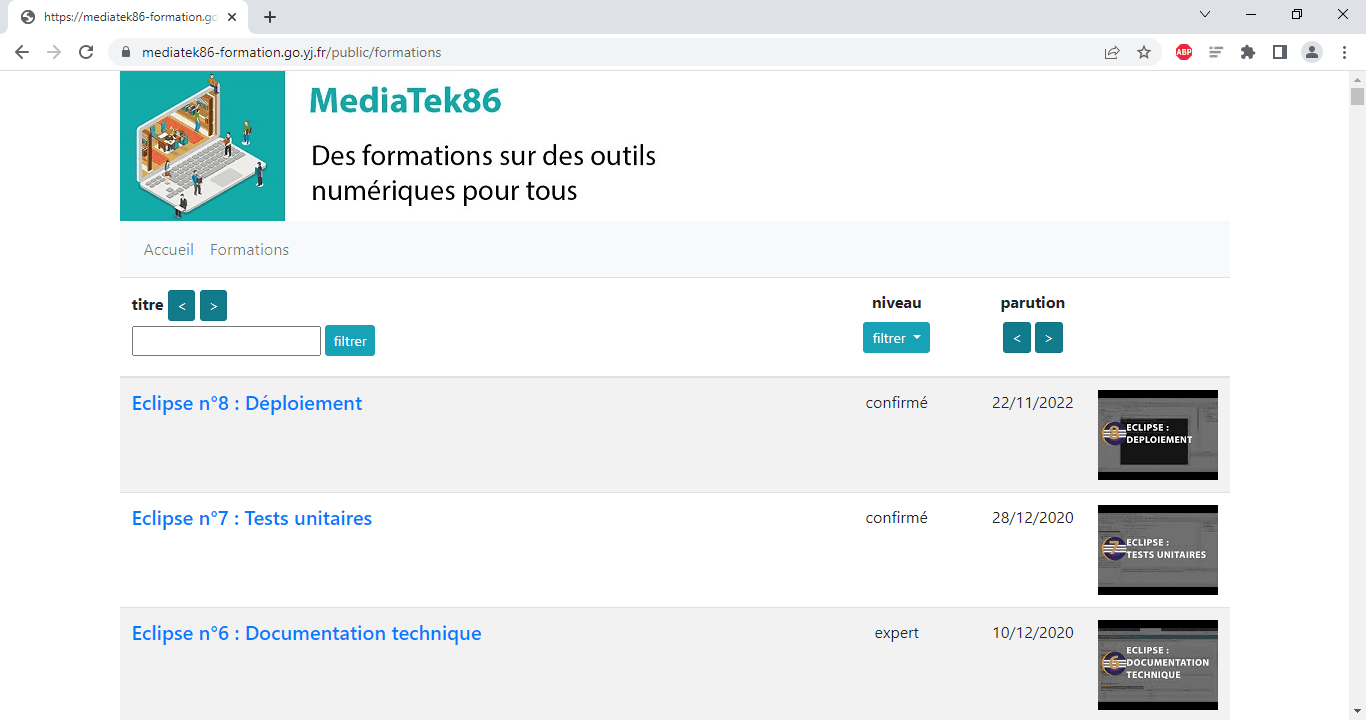
Task: Go back to the previous page
Action: coord(22,52)
